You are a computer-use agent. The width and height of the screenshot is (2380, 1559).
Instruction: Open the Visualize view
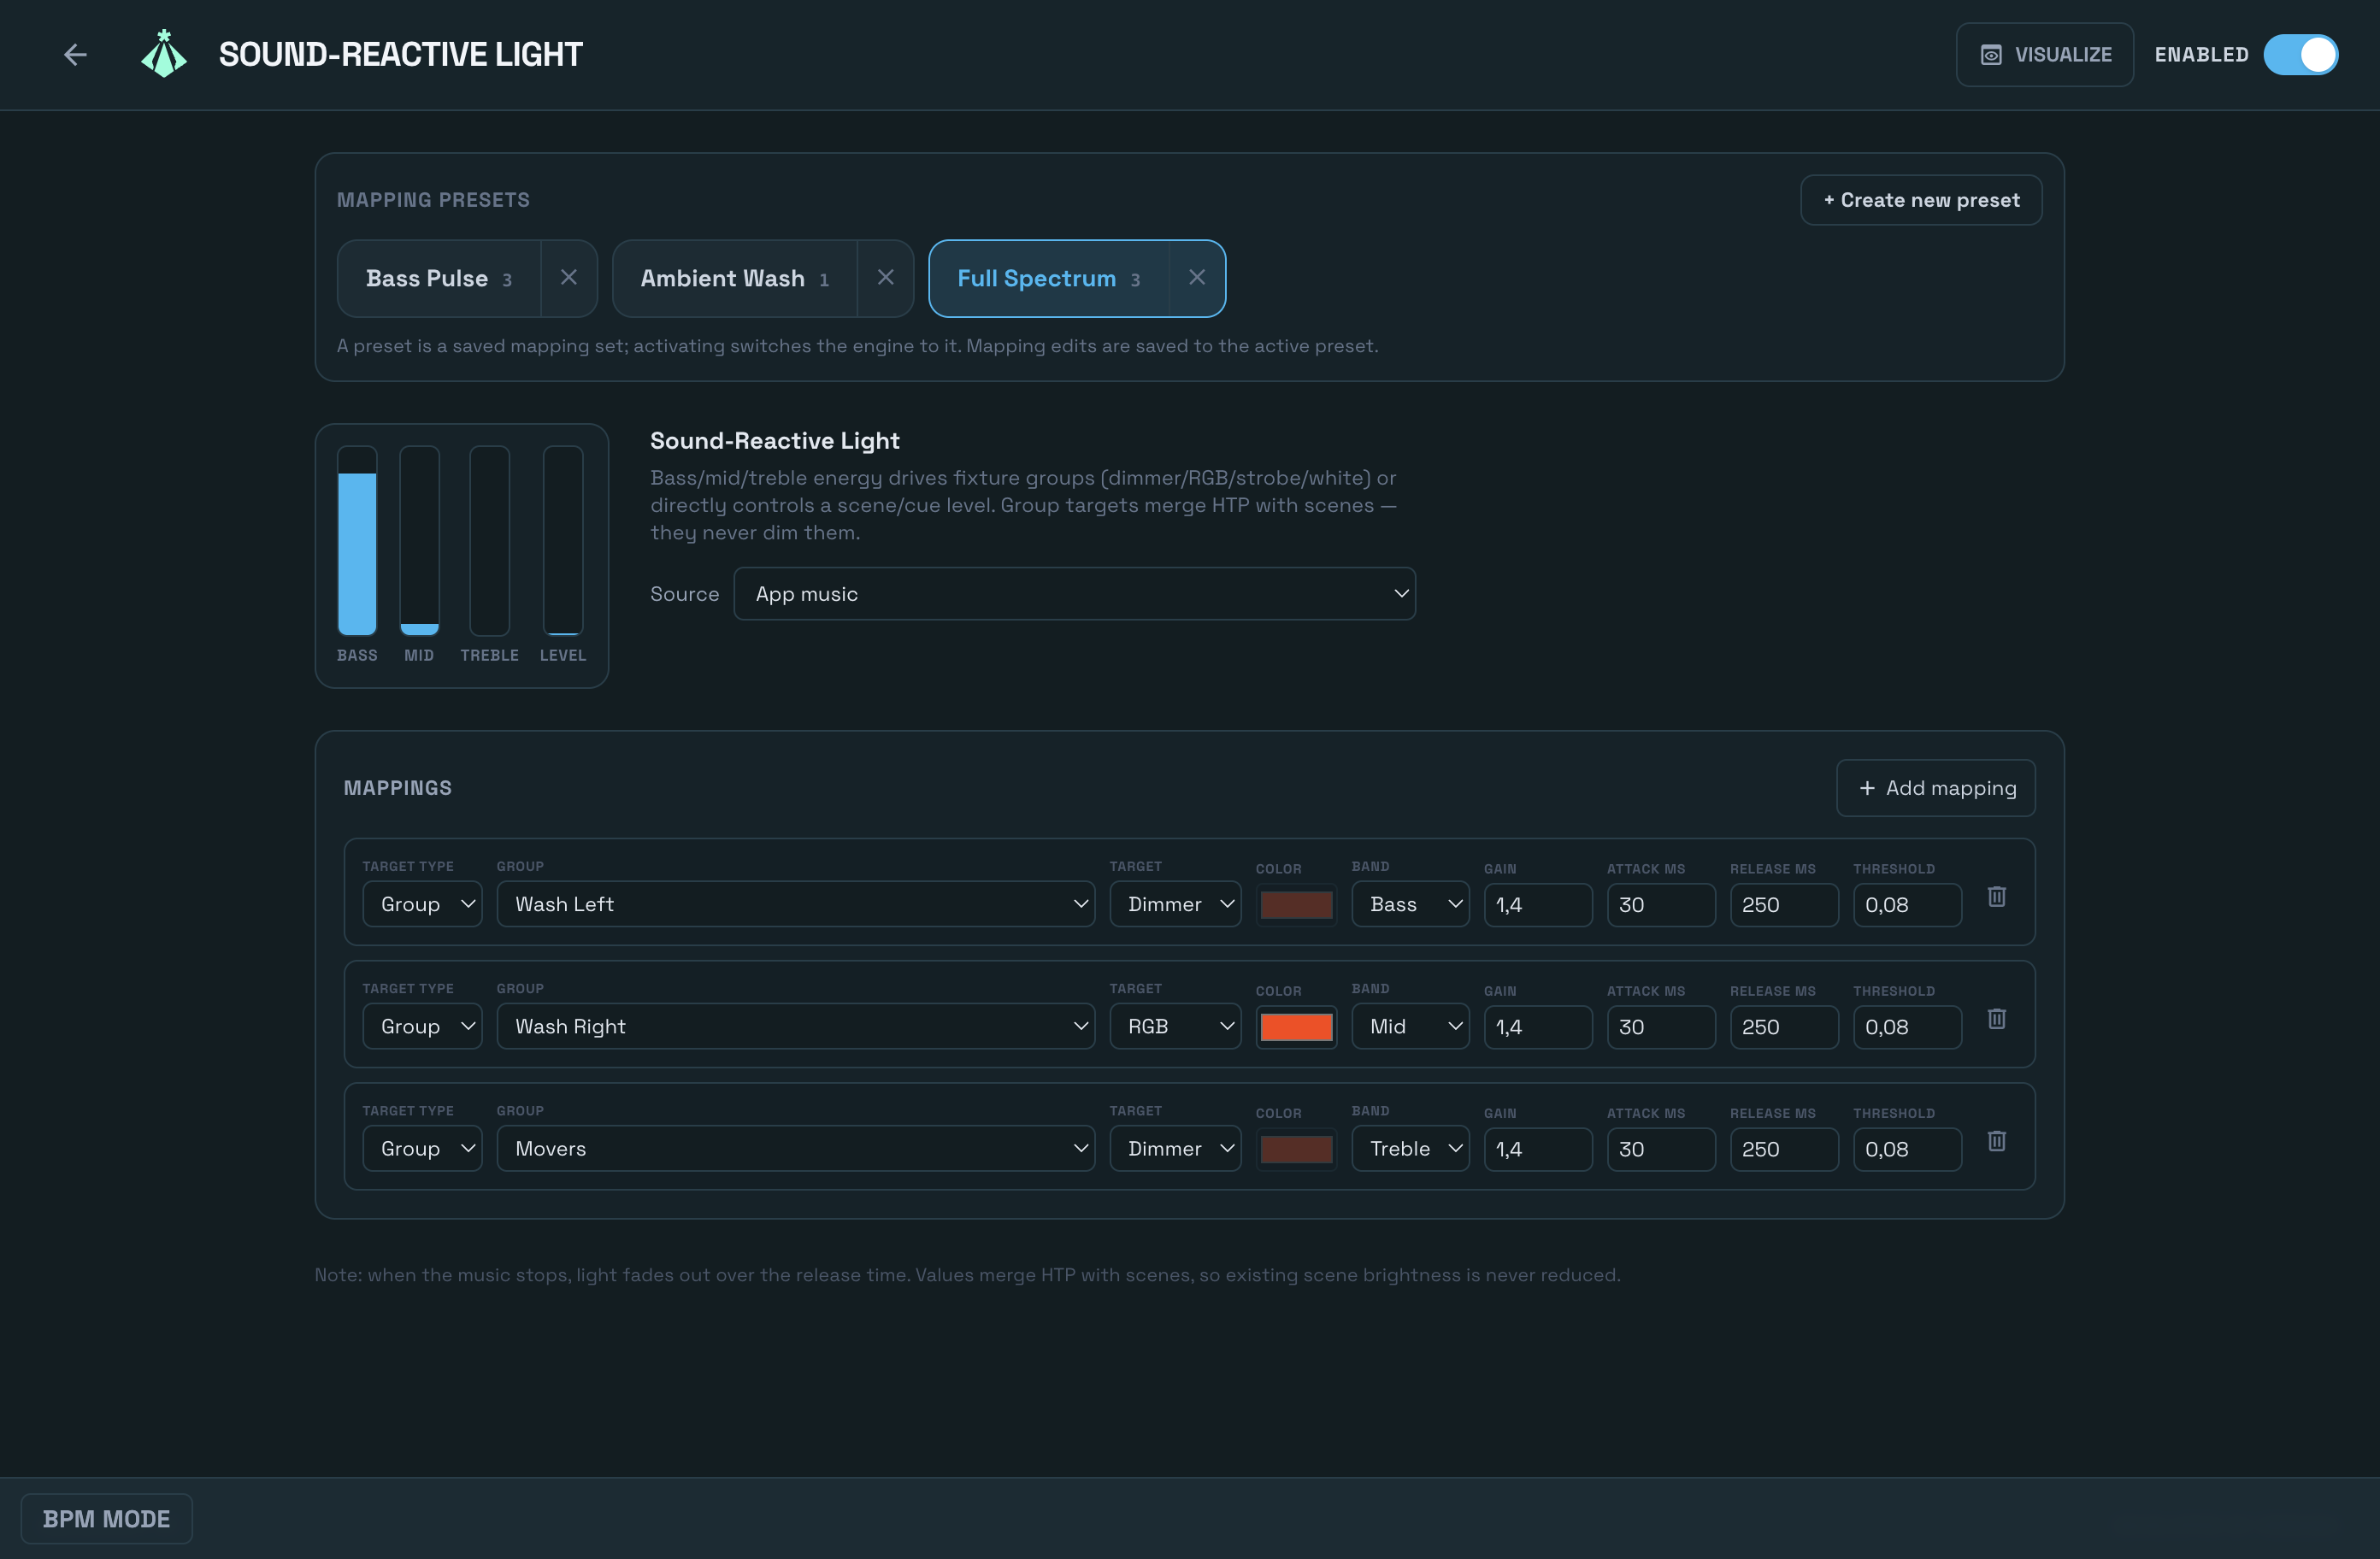click(2044, 54)
